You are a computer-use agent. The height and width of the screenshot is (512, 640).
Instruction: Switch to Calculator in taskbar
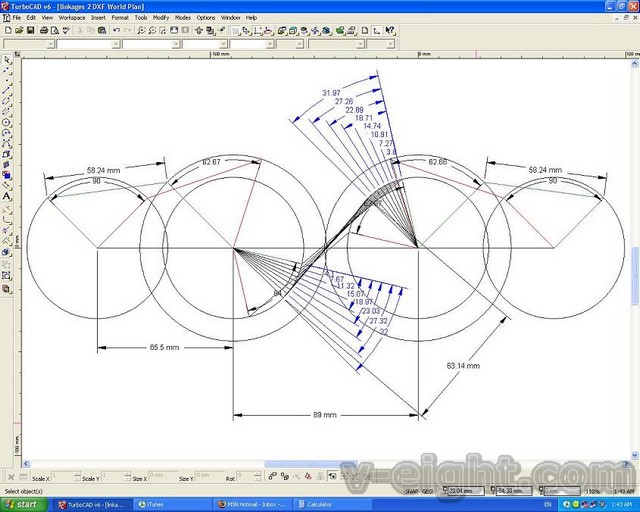point(333,505)
